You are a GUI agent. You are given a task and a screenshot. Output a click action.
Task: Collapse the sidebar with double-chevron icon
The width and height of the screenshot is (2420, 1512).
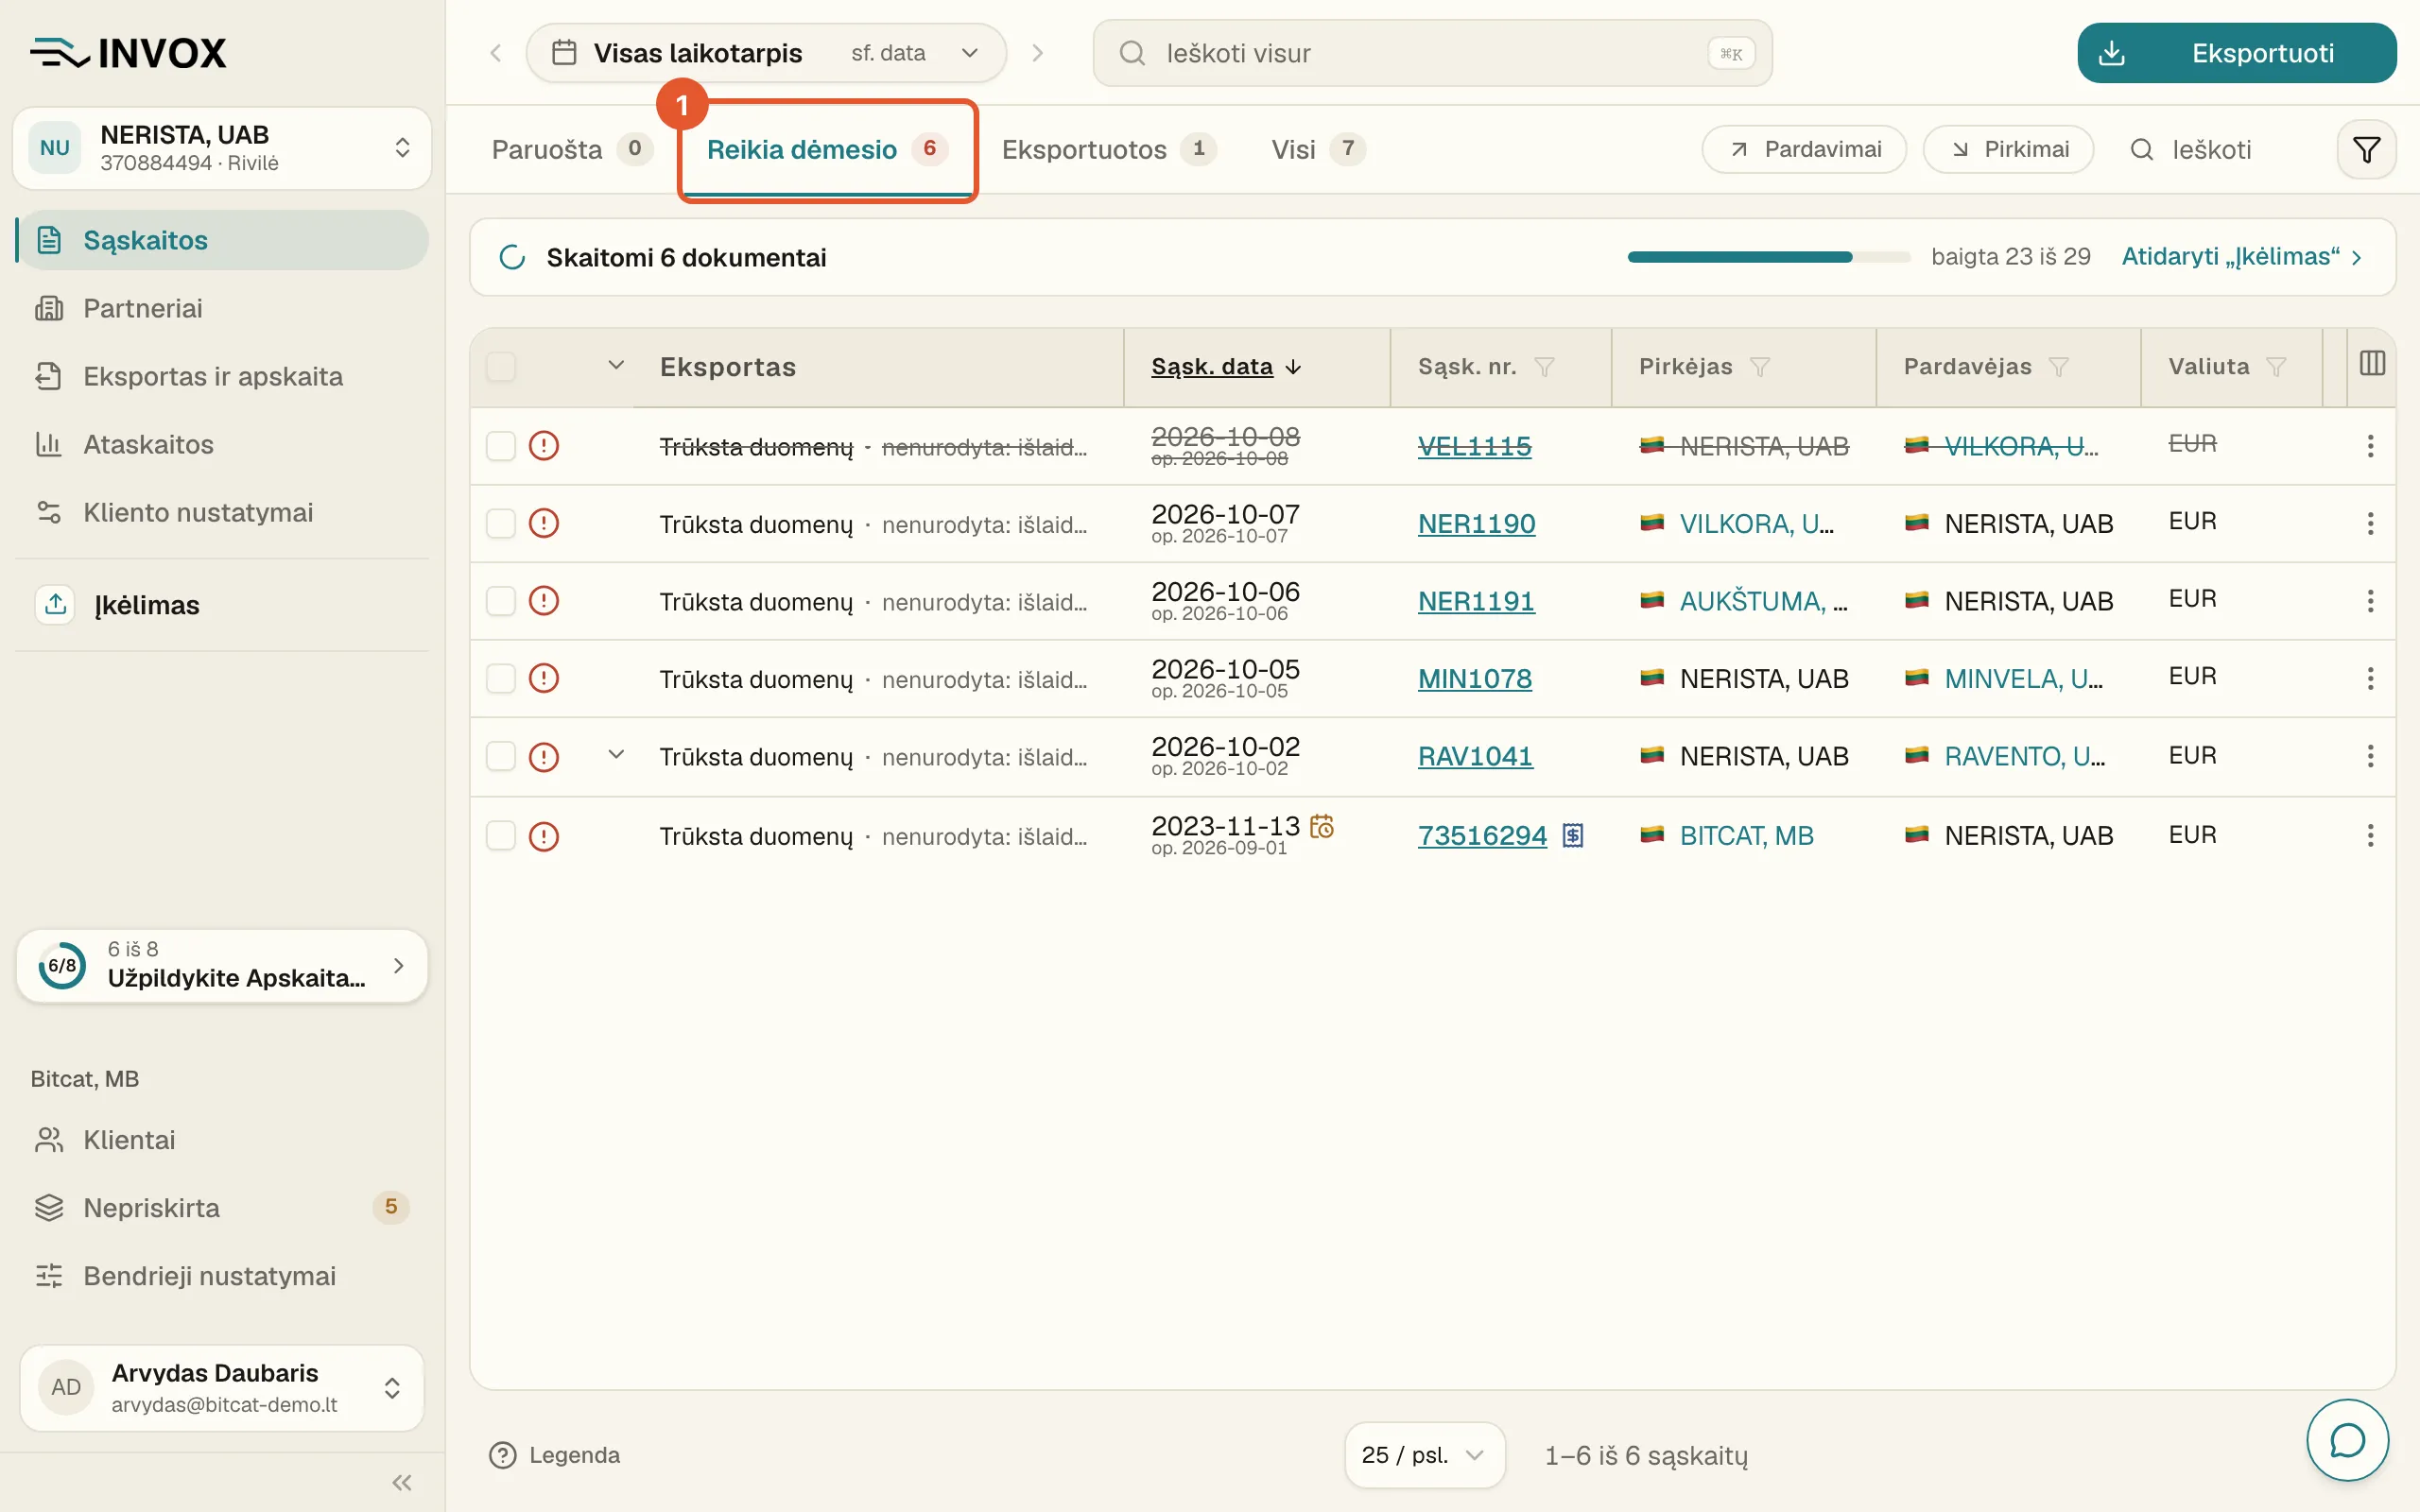click(402, 1482)
